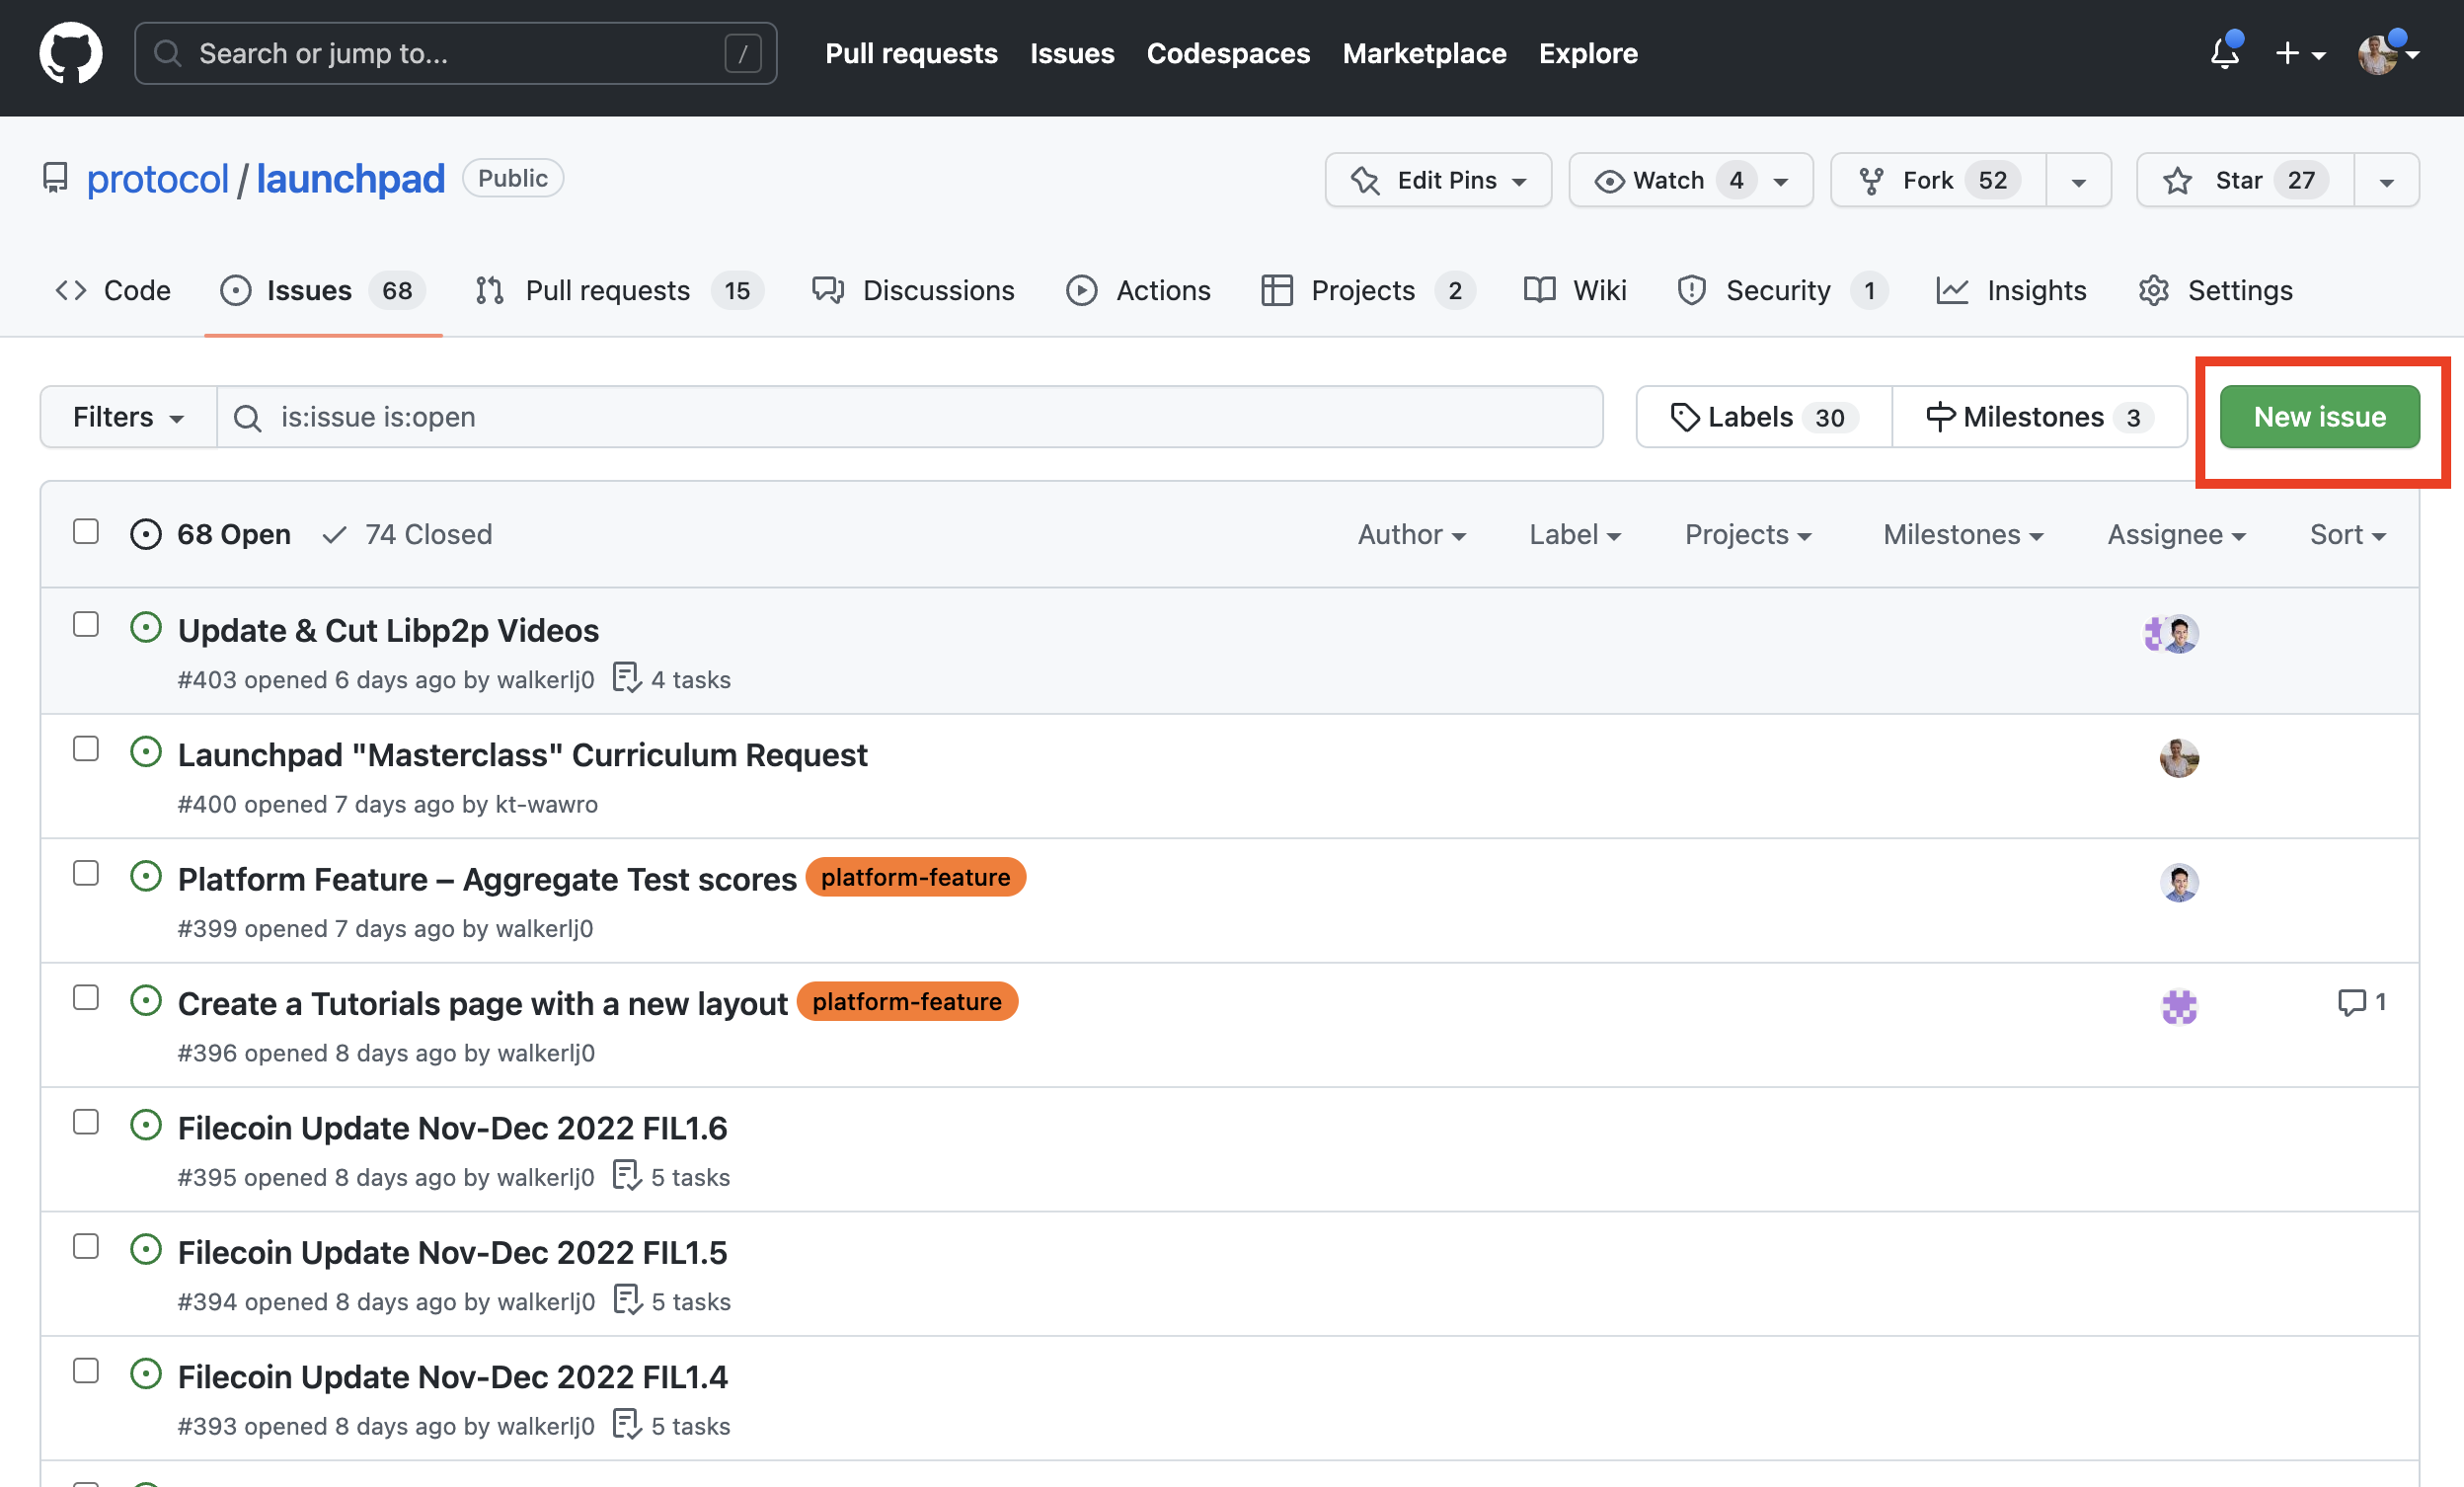Open the Discussions tab
This screenshot has height=1487, width=2464.
click(913, 290)
